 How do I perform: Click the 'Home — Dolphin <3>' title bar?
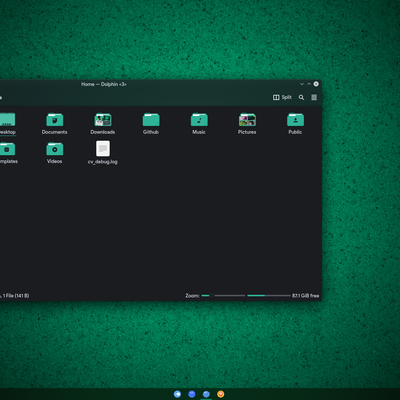point(104,84)
